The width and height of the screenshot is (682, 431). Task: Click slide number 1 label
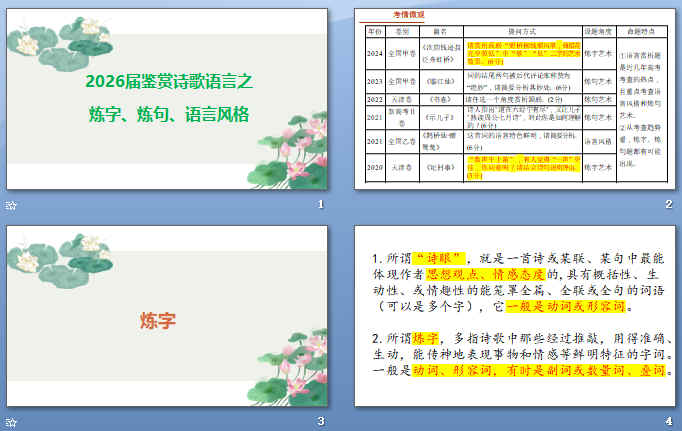tap(321, 204)
